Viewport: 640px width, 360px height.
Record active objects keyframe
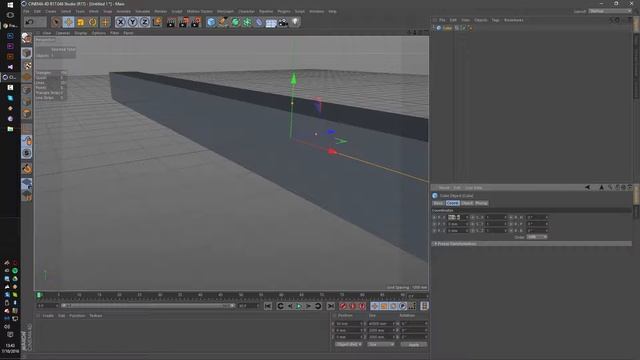[x=343, y=306]
